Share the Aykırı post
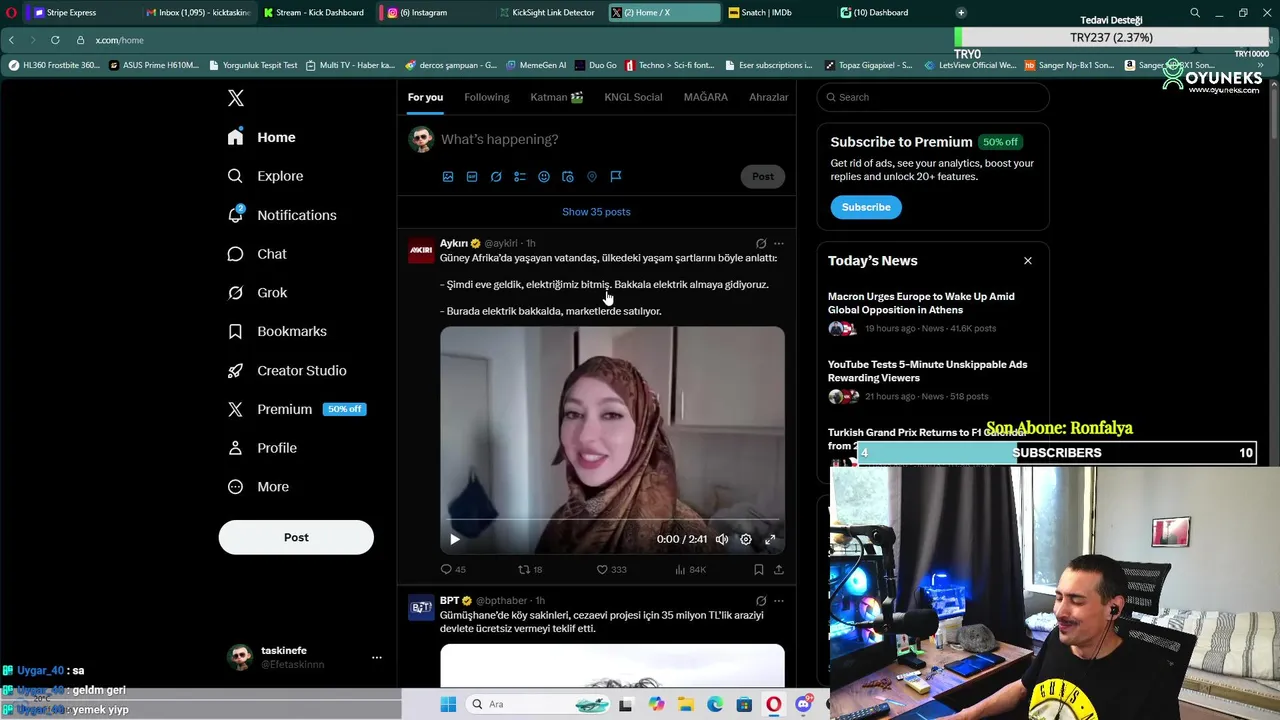The image size is (1280, 720). [779, 569]
